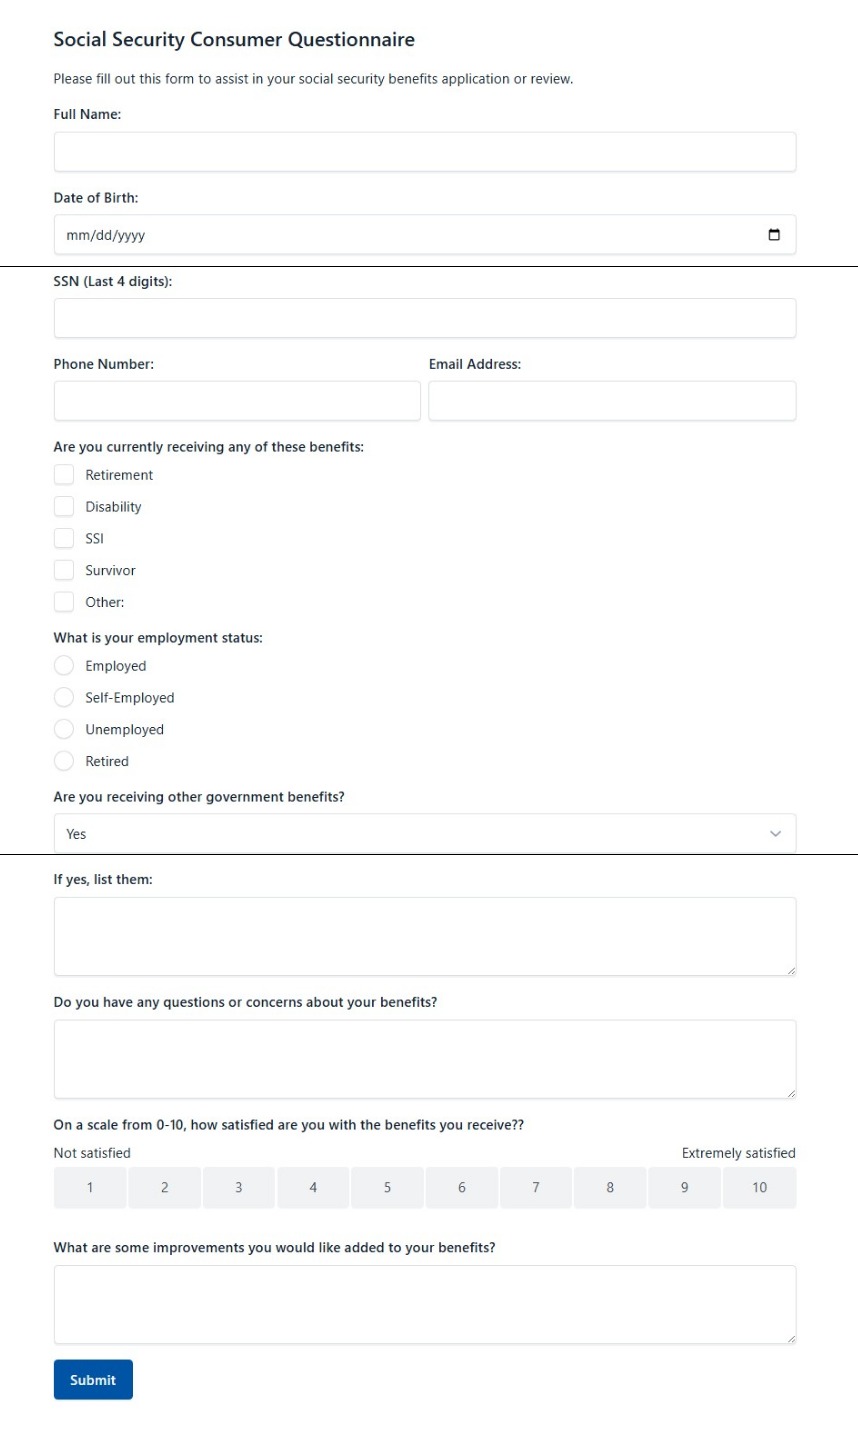858x1434 pixels.
Task: Select the Self-Employed radio button
Action: point(64,697)
